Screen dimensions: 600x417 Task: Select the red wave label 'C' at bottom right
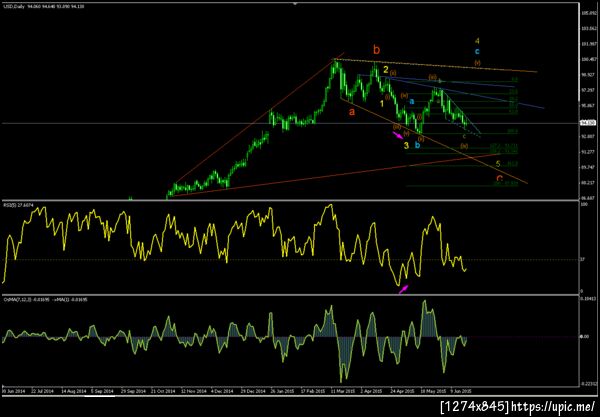tap(499, 178)
